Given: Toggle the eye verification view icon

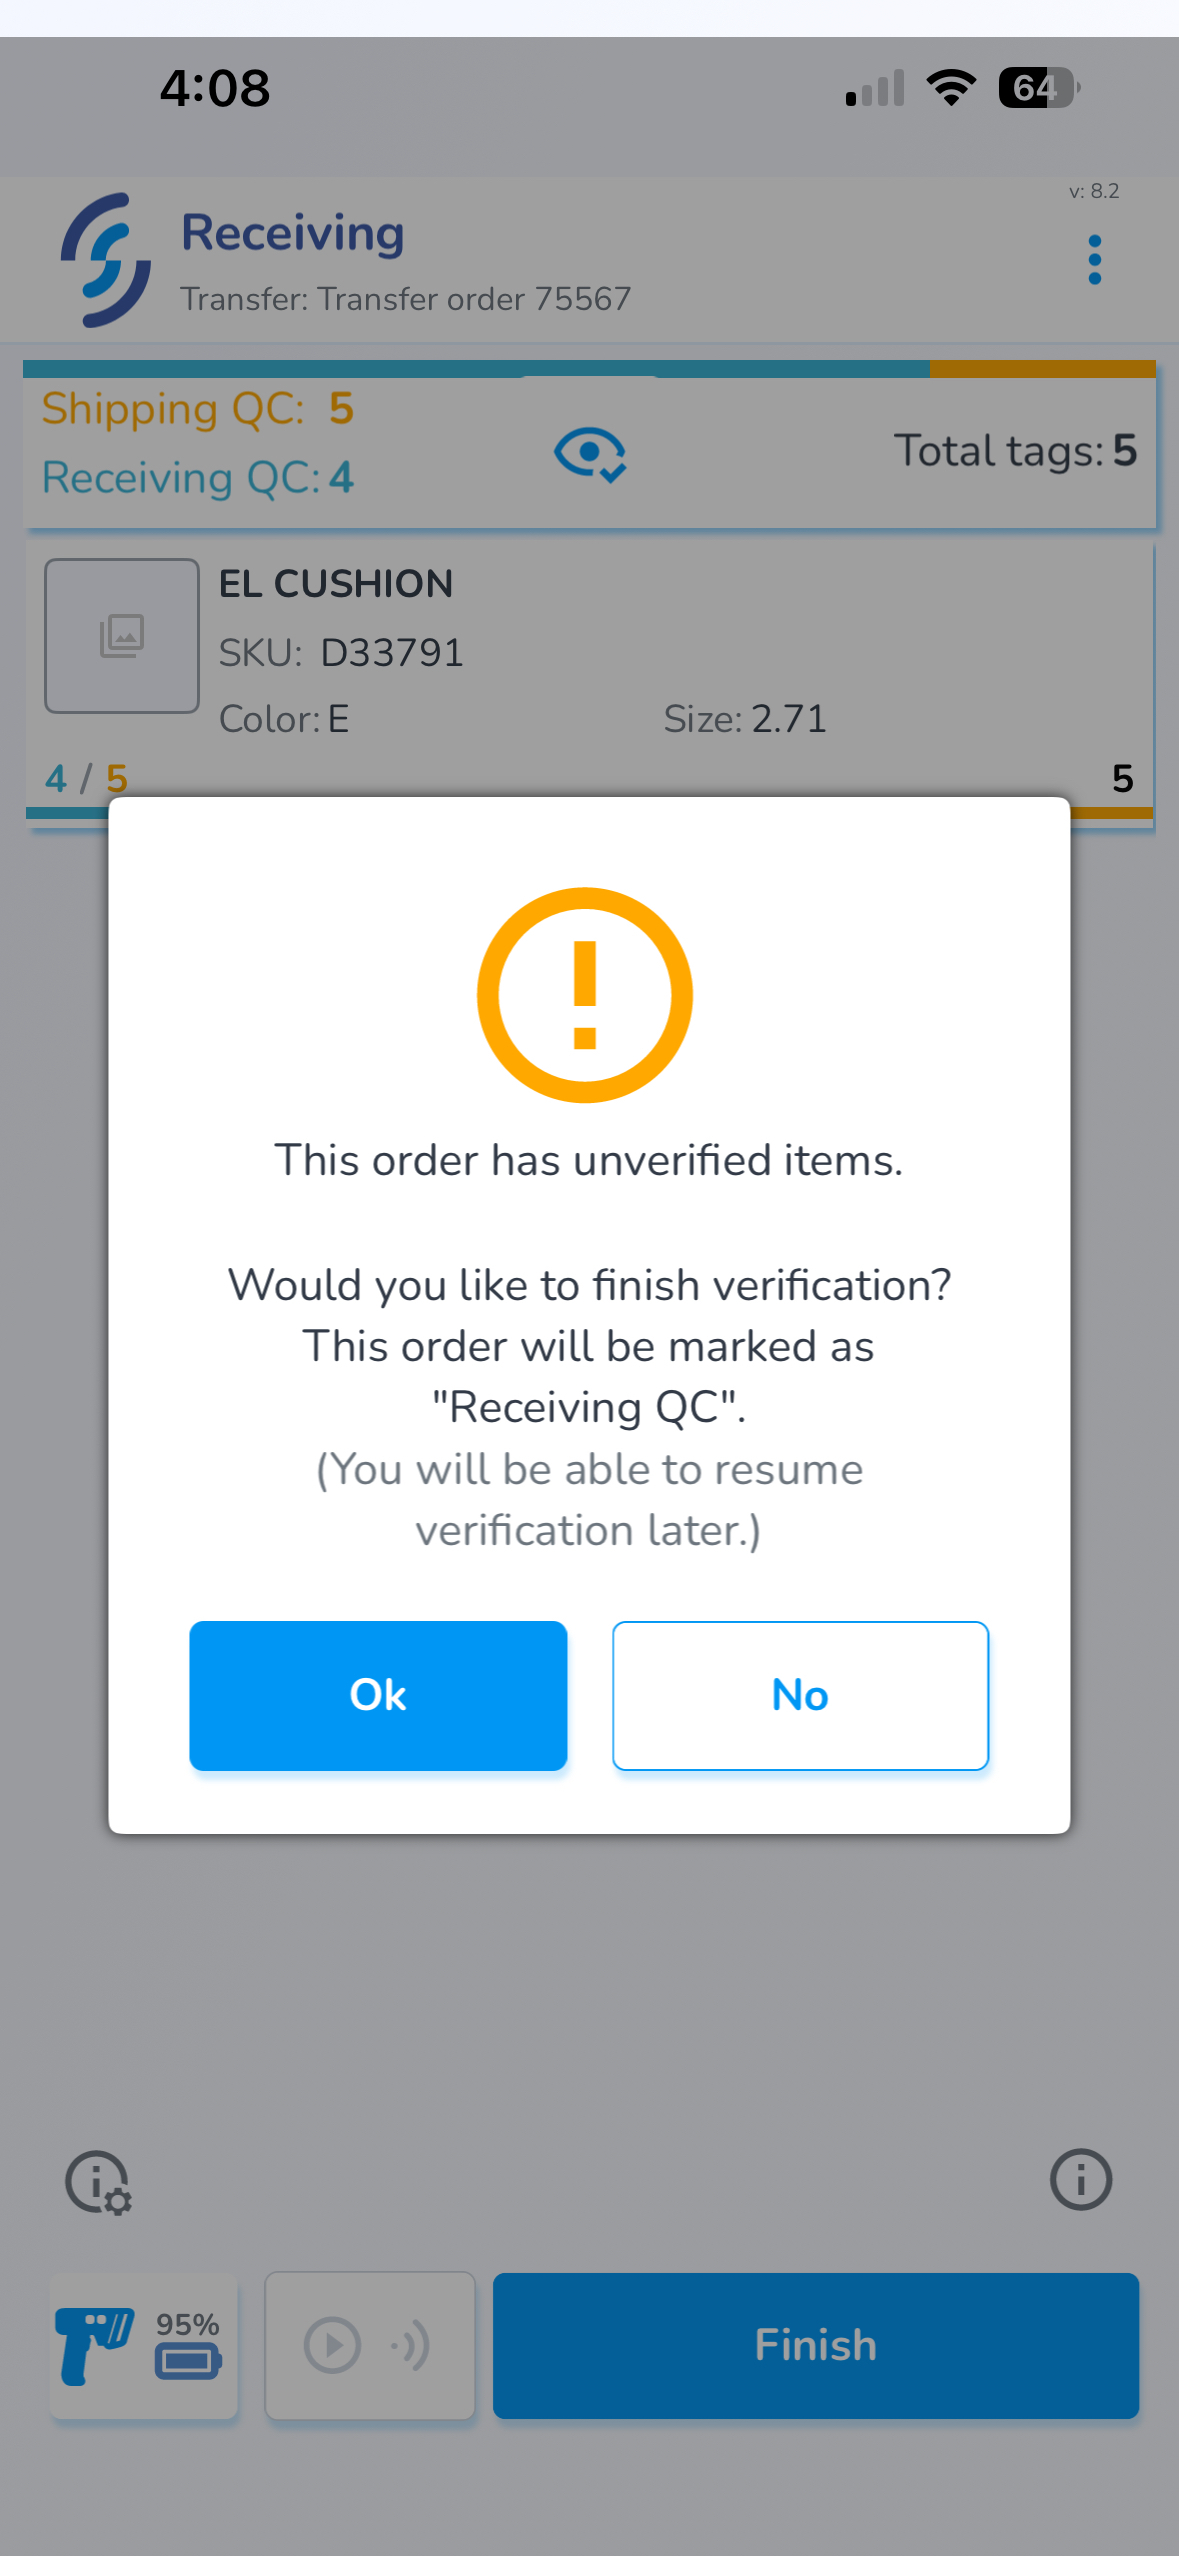Looking at the screenshot, I should (590, 453).
